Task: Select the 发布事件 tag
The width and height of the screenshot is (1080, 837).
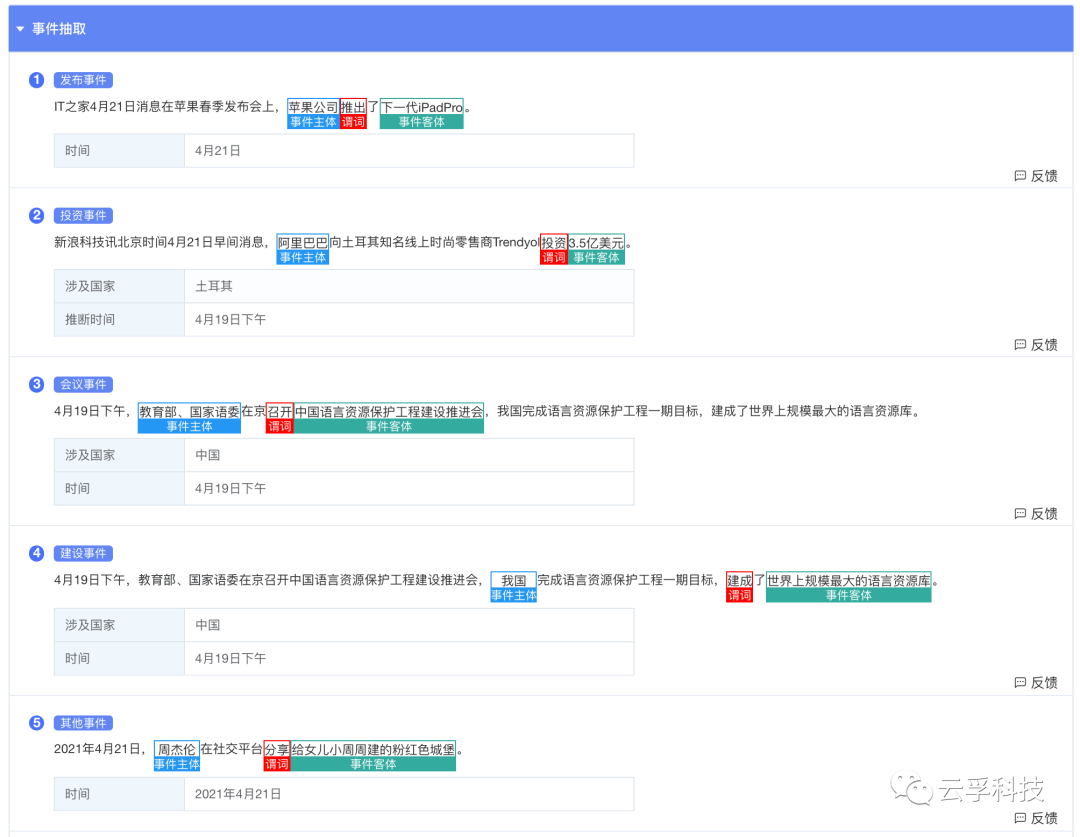Action: click(x=83, y=80)
